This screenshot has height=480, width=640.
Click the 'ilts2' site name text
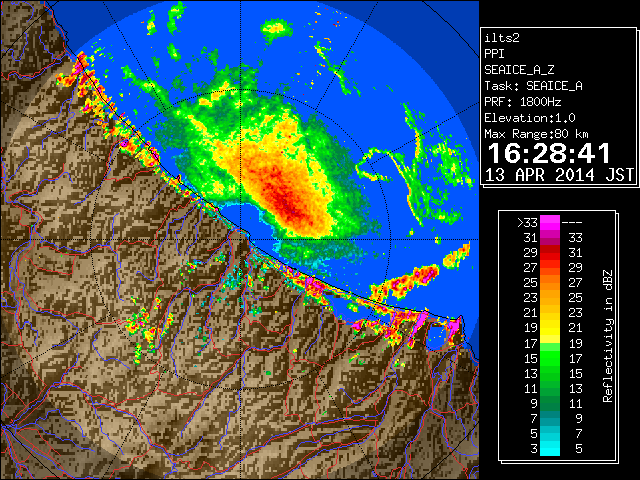click(x=502, y=38)
